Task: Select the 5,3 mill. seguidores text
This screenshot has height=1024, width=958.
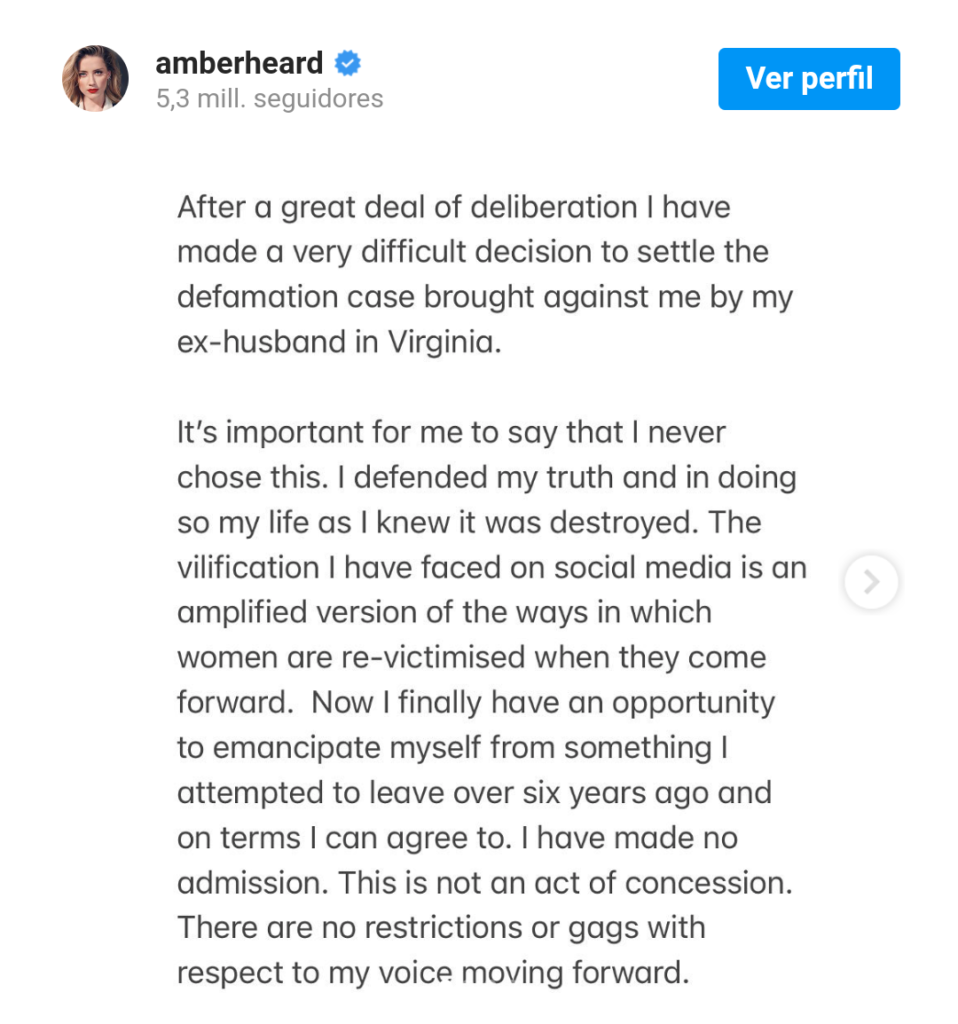Action: coord(270,99)
